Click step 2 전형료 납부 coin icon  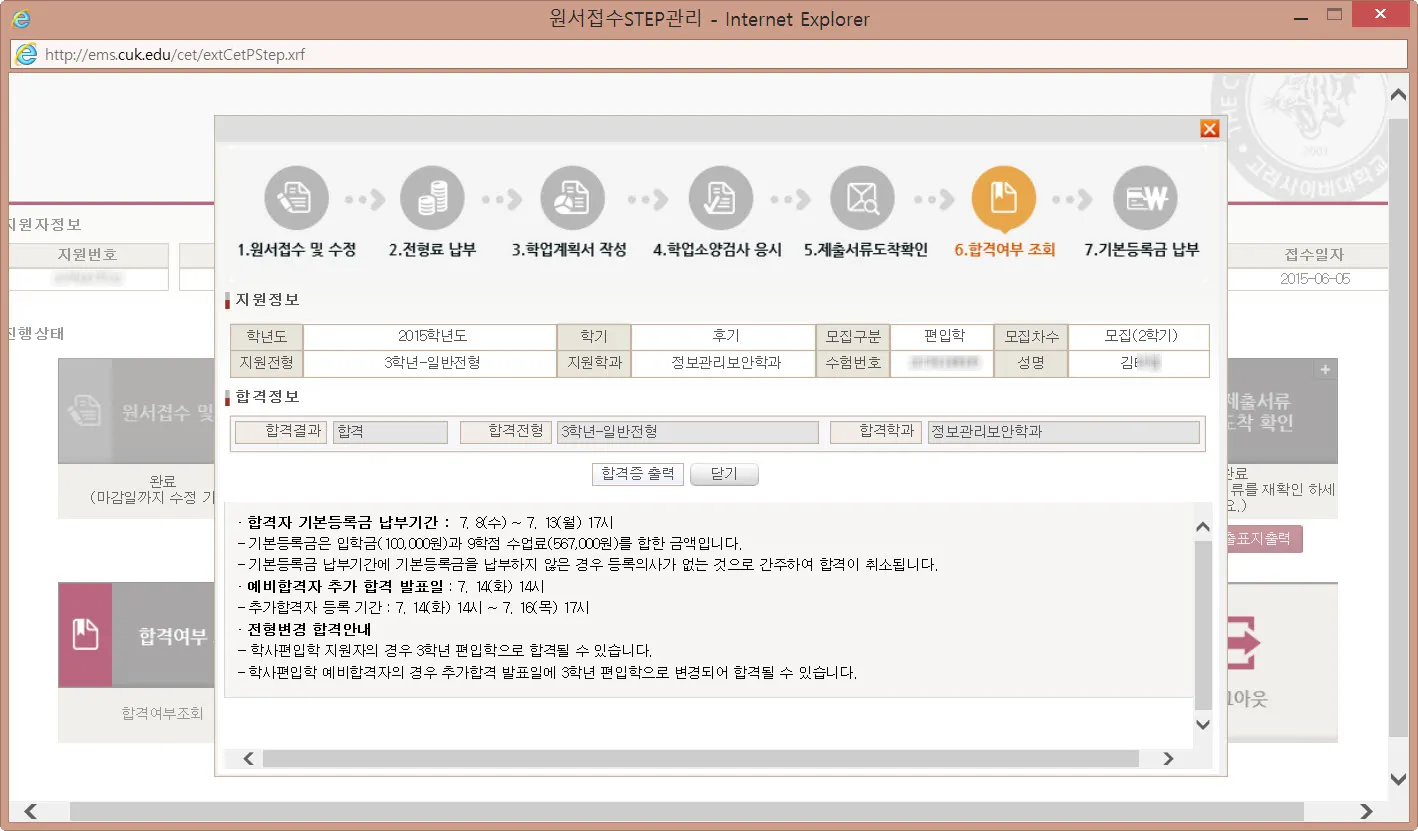[x=432, y=199]
